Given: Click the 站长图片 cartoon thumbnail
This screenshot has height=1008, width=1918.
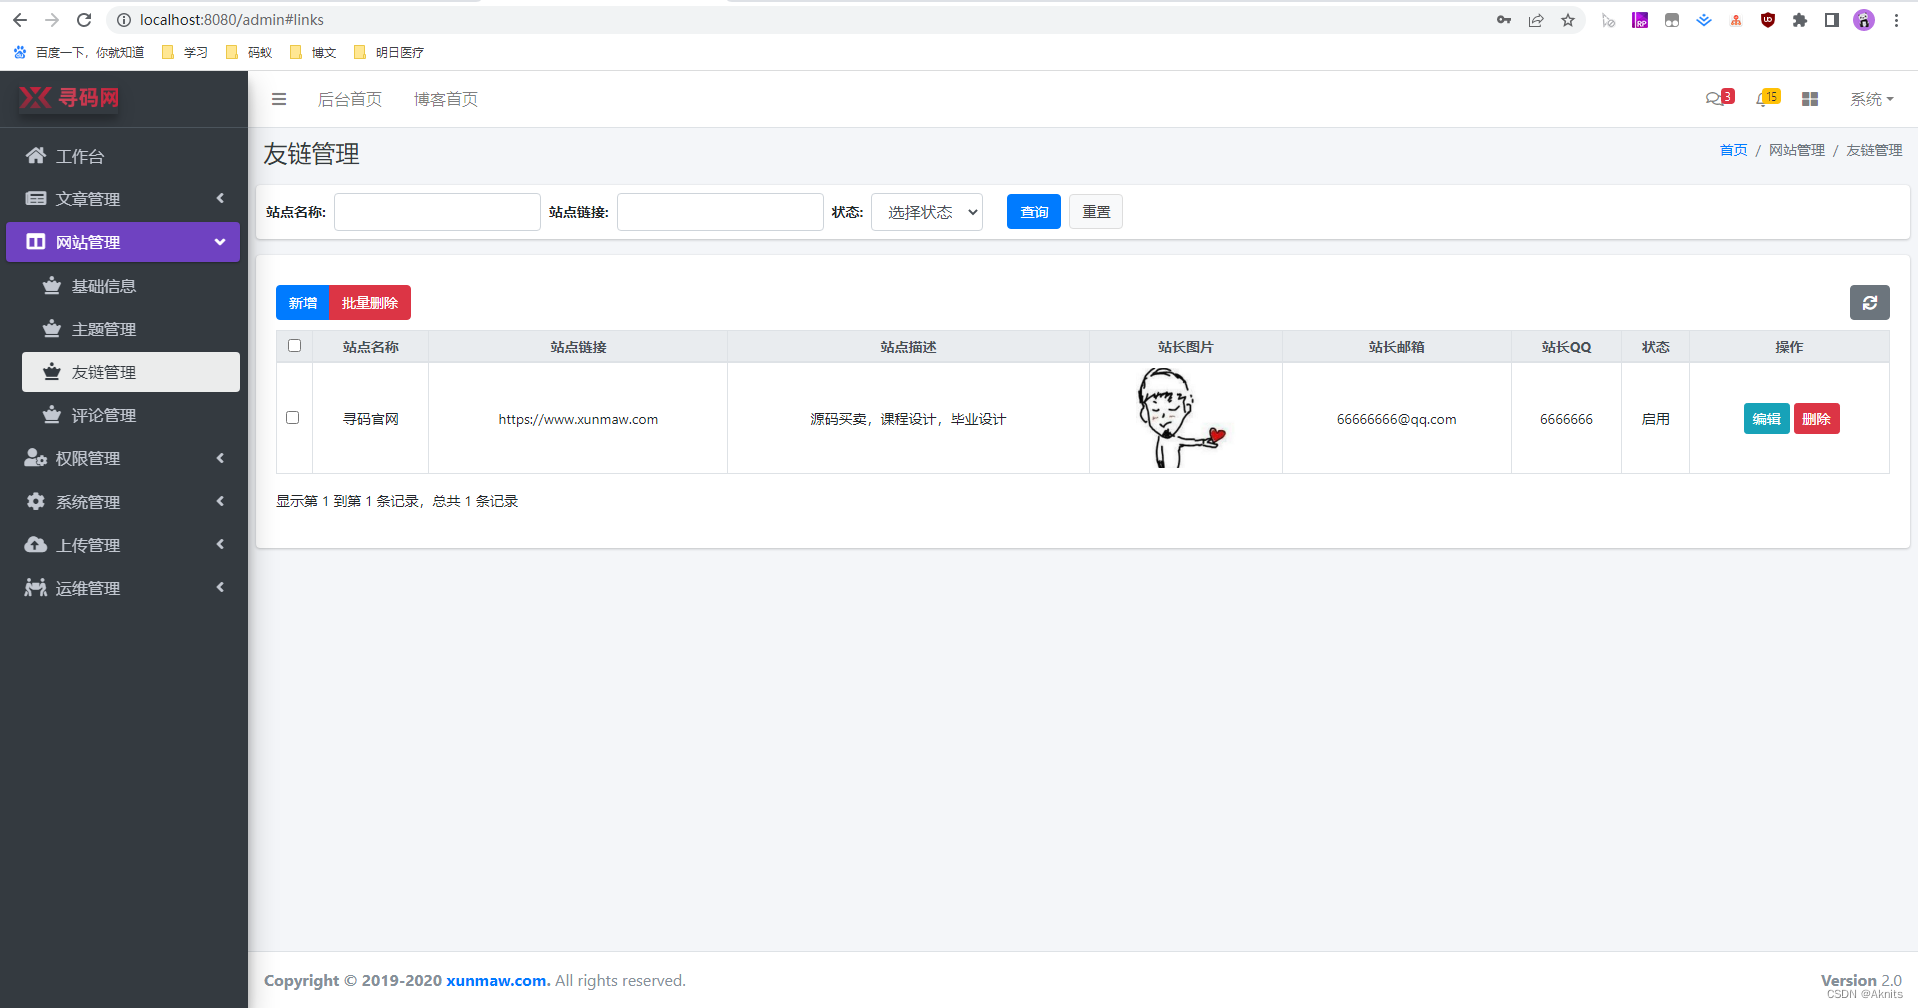Looking at the screenshot, I should pyautogui.click(x=1180, y=418).
